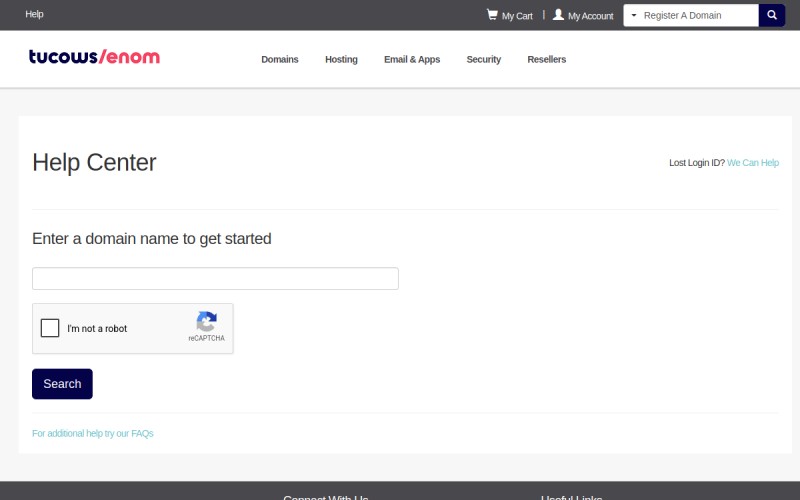Click the We Can Help link
This screenshot has height=500, width=800.
pyautogui.click(x=753, y=163)
